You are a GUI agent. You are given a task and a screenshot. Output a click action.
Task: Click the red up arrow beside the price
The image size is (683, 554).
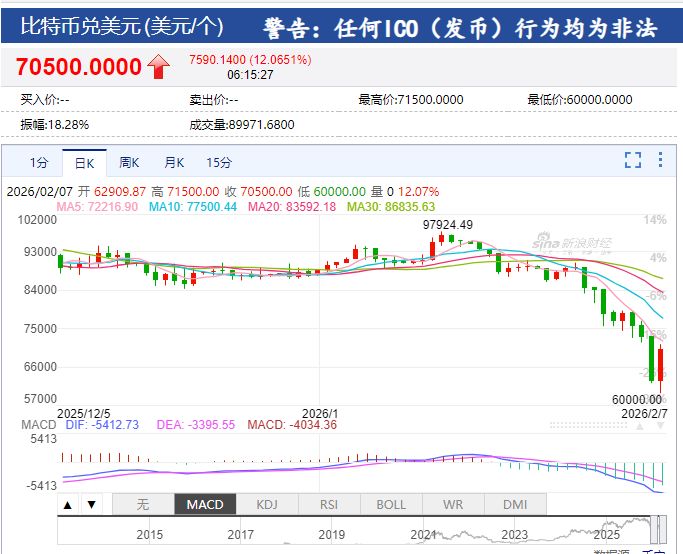tap(158, 67)
